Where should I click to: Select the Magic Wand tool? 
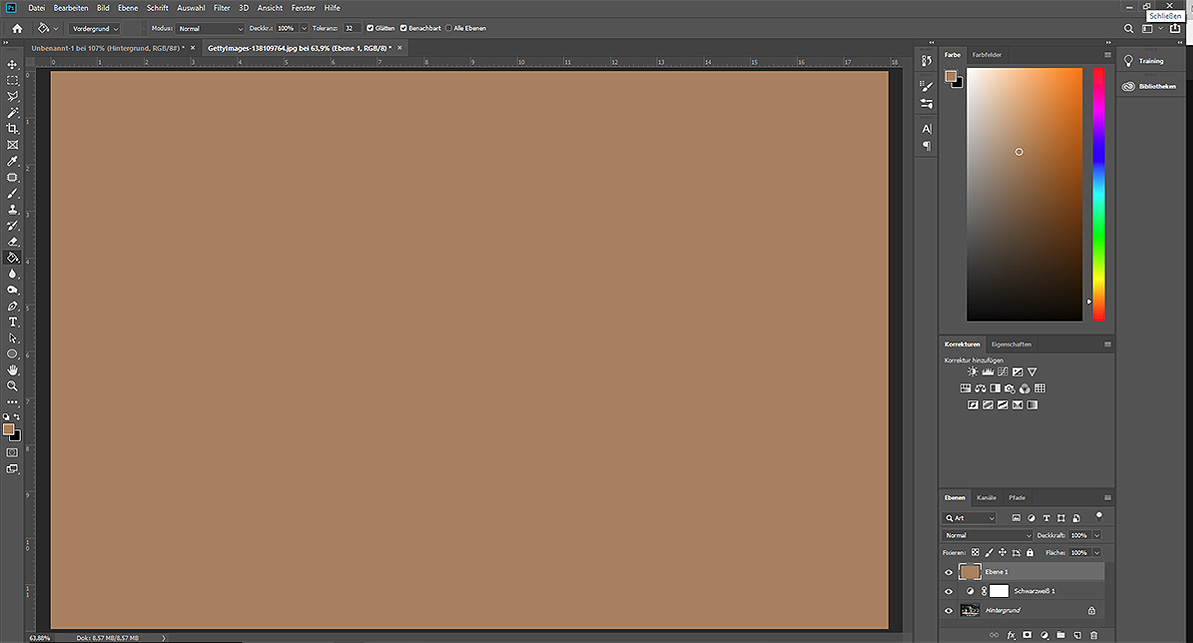13,113
